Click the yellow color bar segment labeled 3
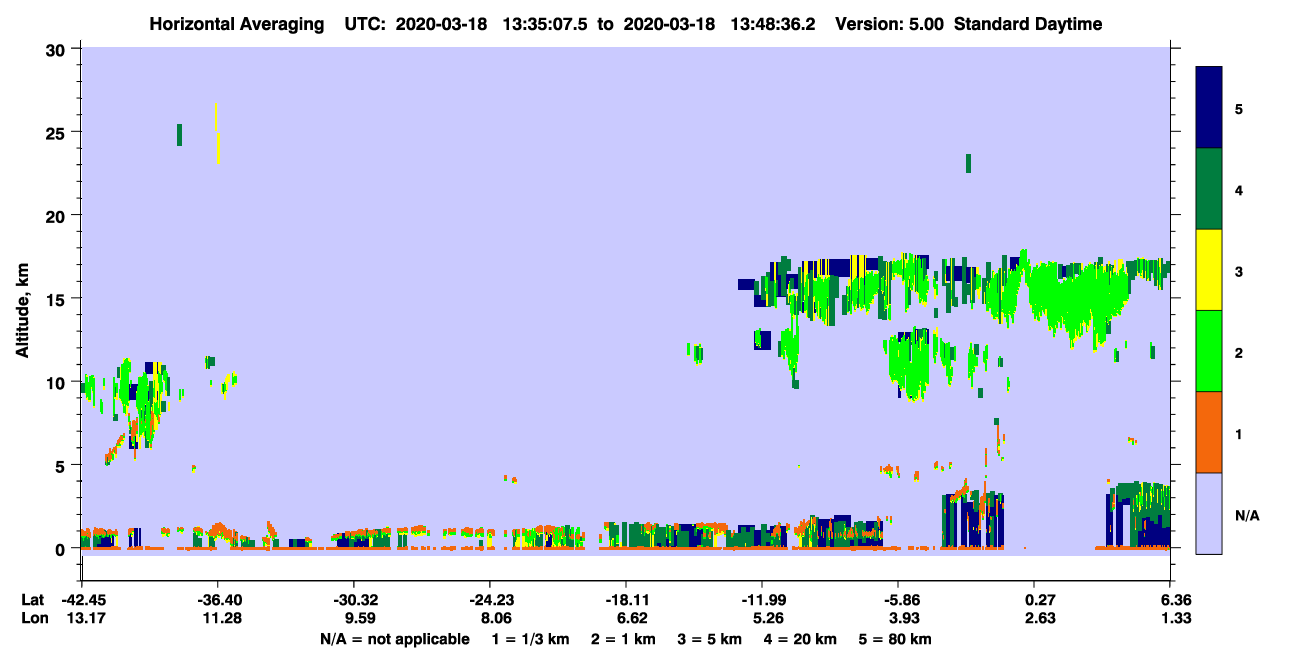The width and height of the screenshot is (1300, 667). (1209, 270)
